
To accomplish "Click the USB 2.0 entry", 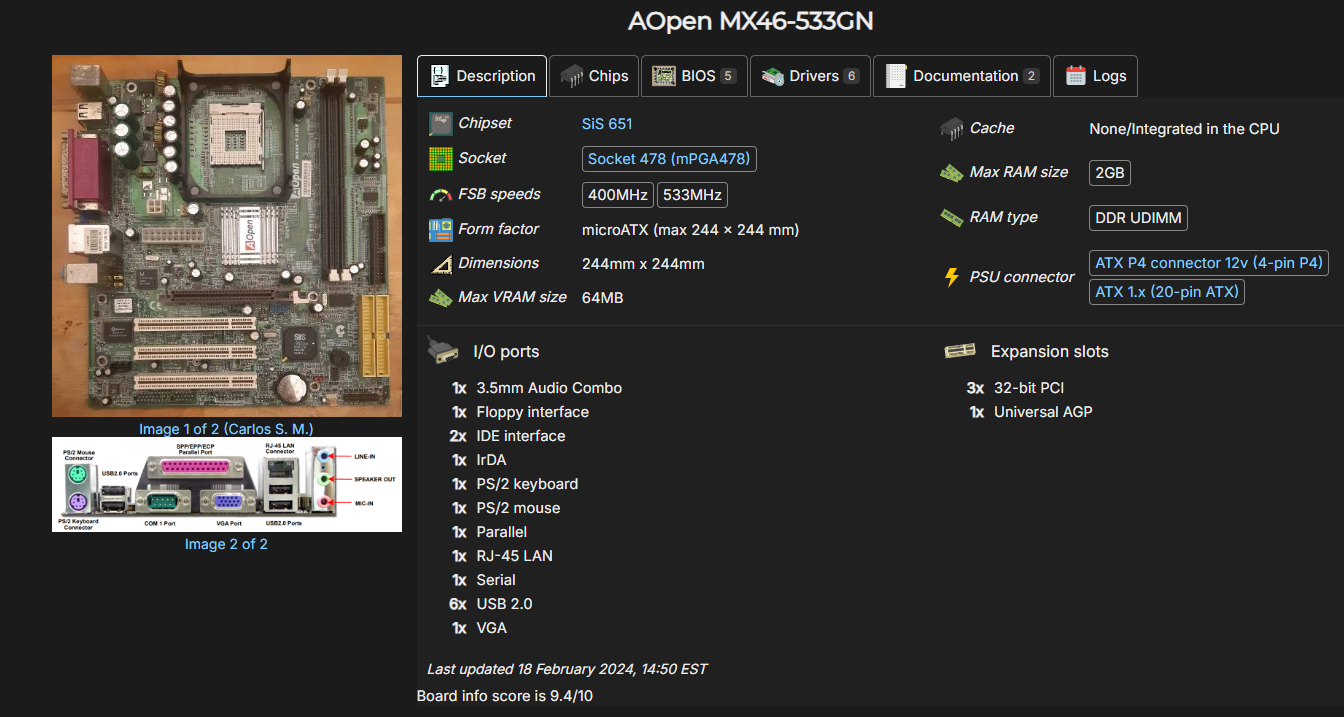I will click(x=505, y=604).
